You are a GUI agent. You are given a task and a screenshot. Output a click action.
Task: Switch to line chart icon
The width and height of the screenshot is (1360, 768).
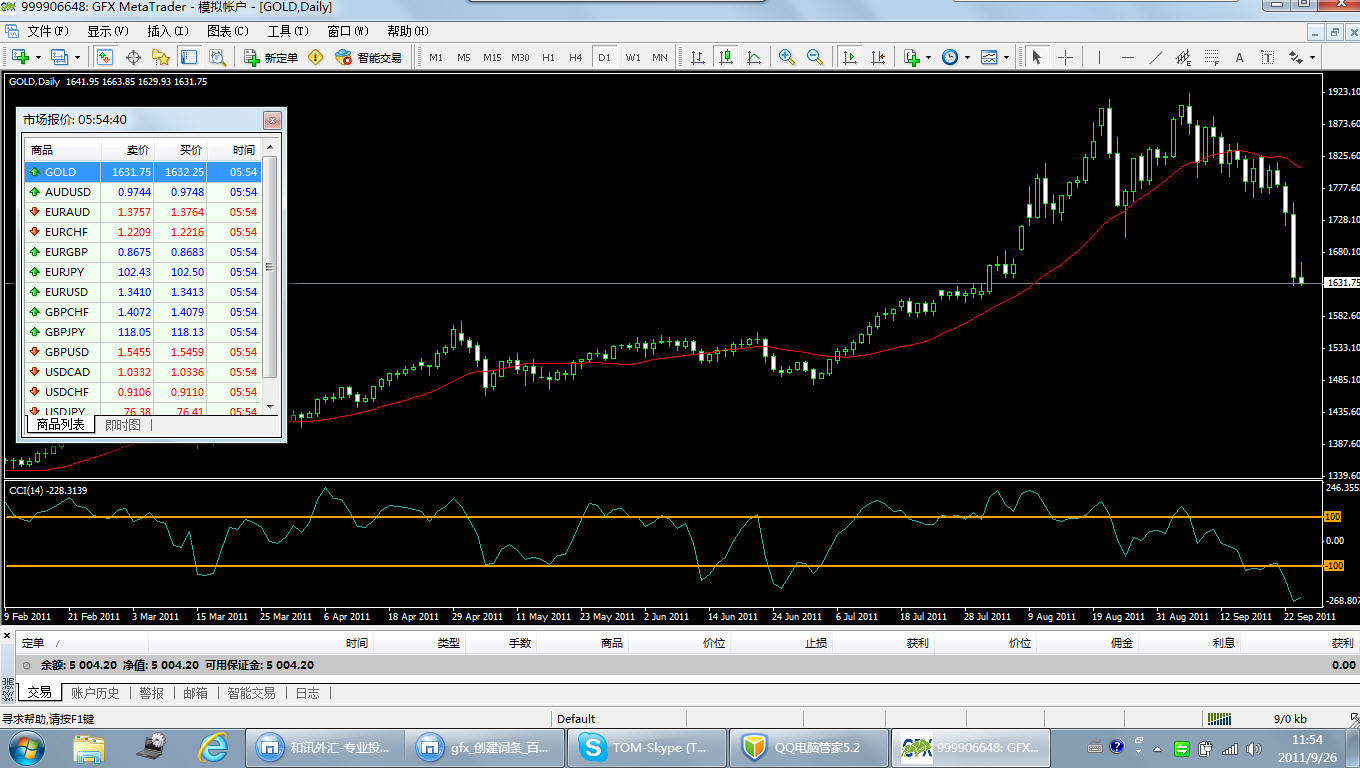point(754,57)
